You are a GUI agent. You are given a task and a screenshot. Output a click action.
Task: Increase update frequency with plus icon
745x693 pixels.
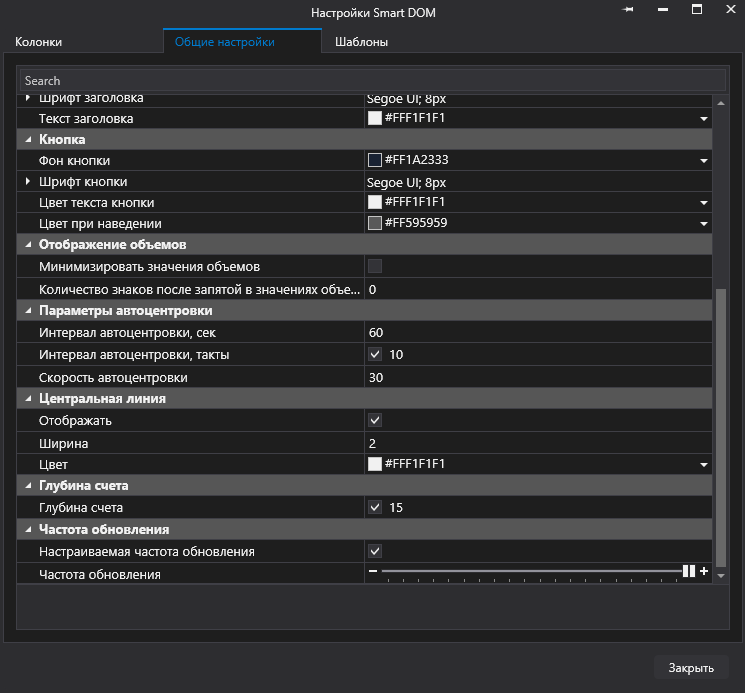click(x=704, y=571)
